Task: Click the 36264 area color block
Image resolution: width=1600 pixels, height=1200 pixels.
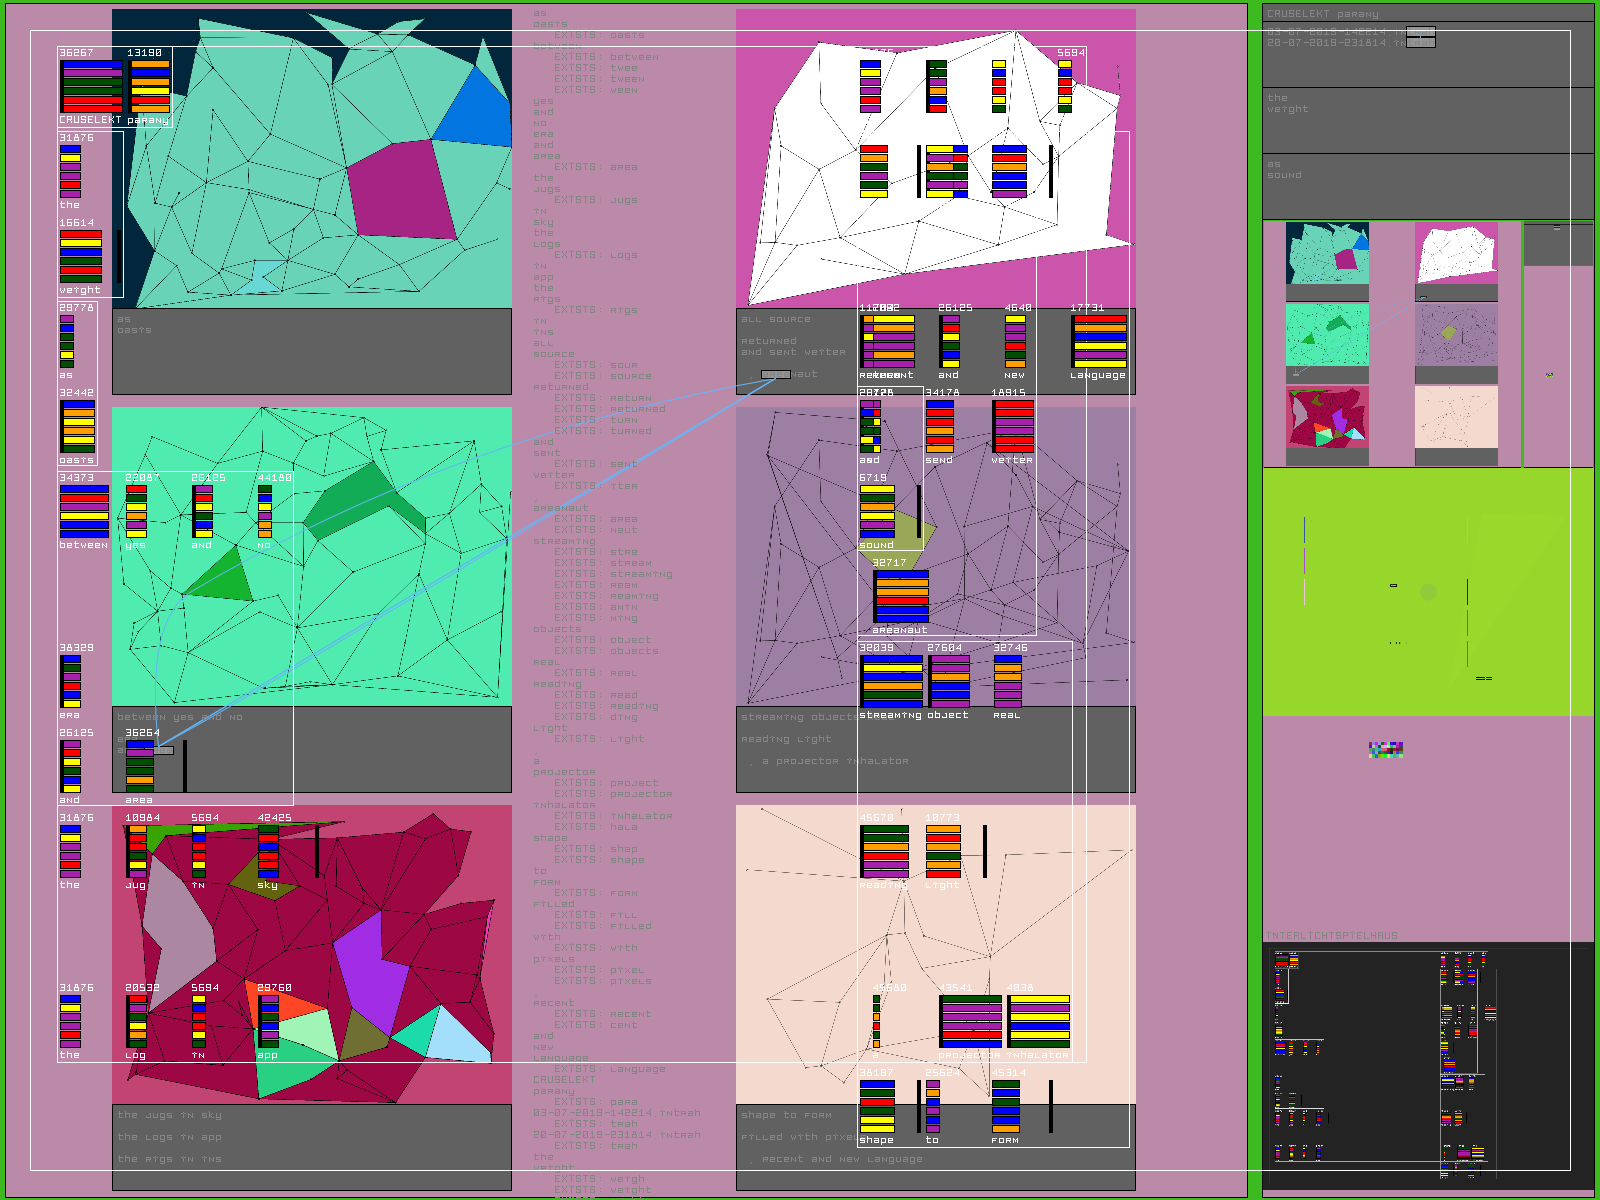Action: pos(141,767)
